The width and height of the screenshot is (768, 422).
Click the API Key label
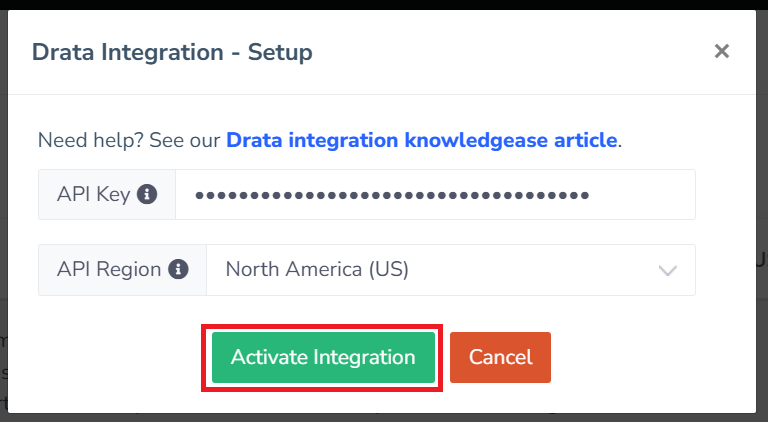(x=94, y=194)
